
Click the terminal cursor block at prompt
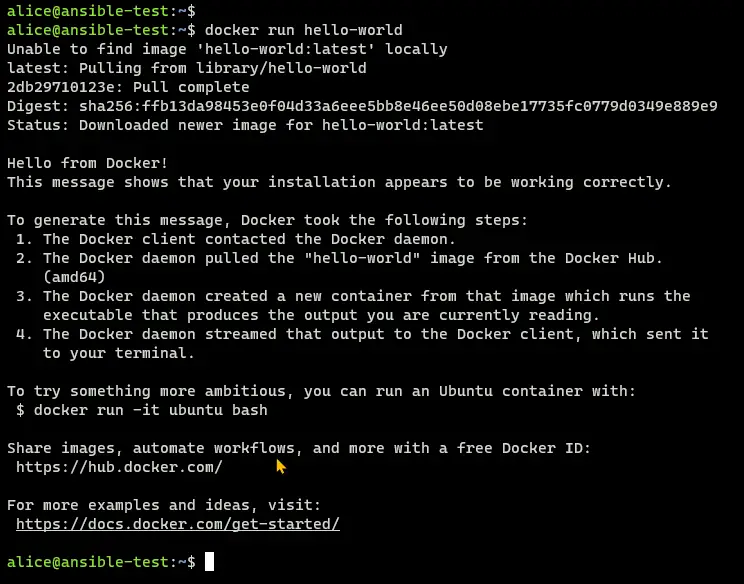[209, 562]
